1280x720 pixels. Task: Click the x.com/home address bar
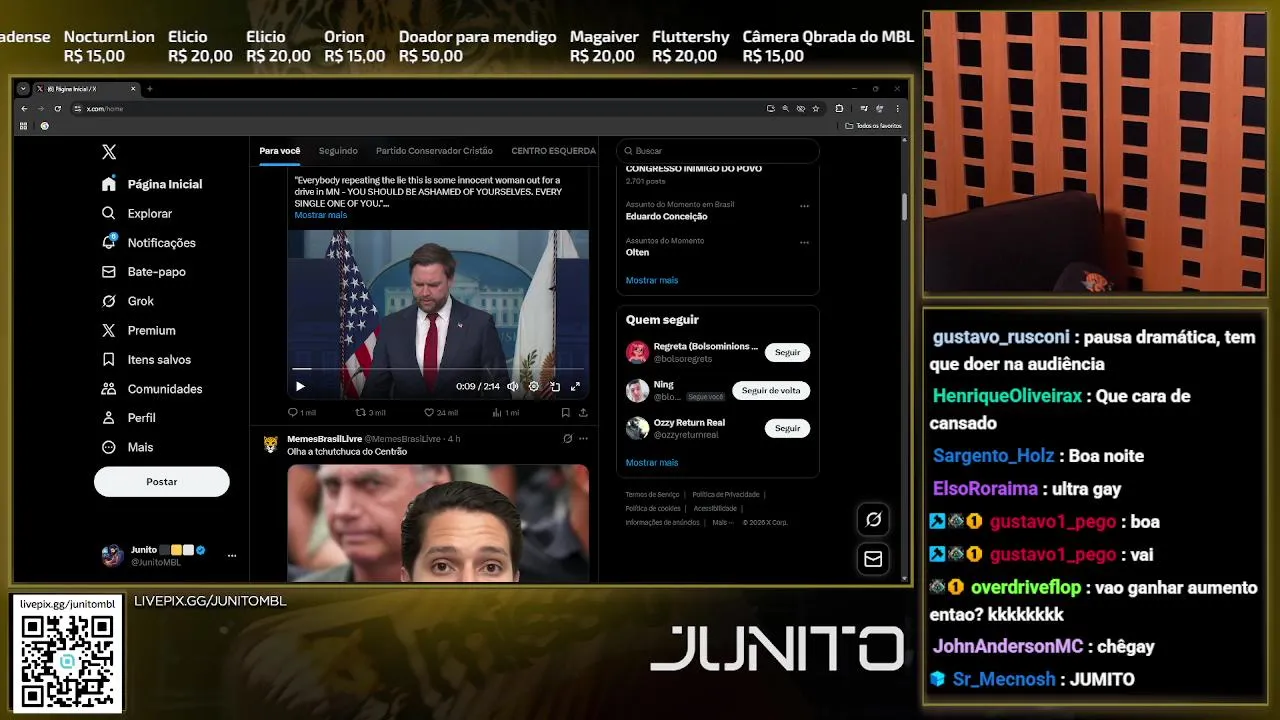pyautogui.click(x=420, y=108)
